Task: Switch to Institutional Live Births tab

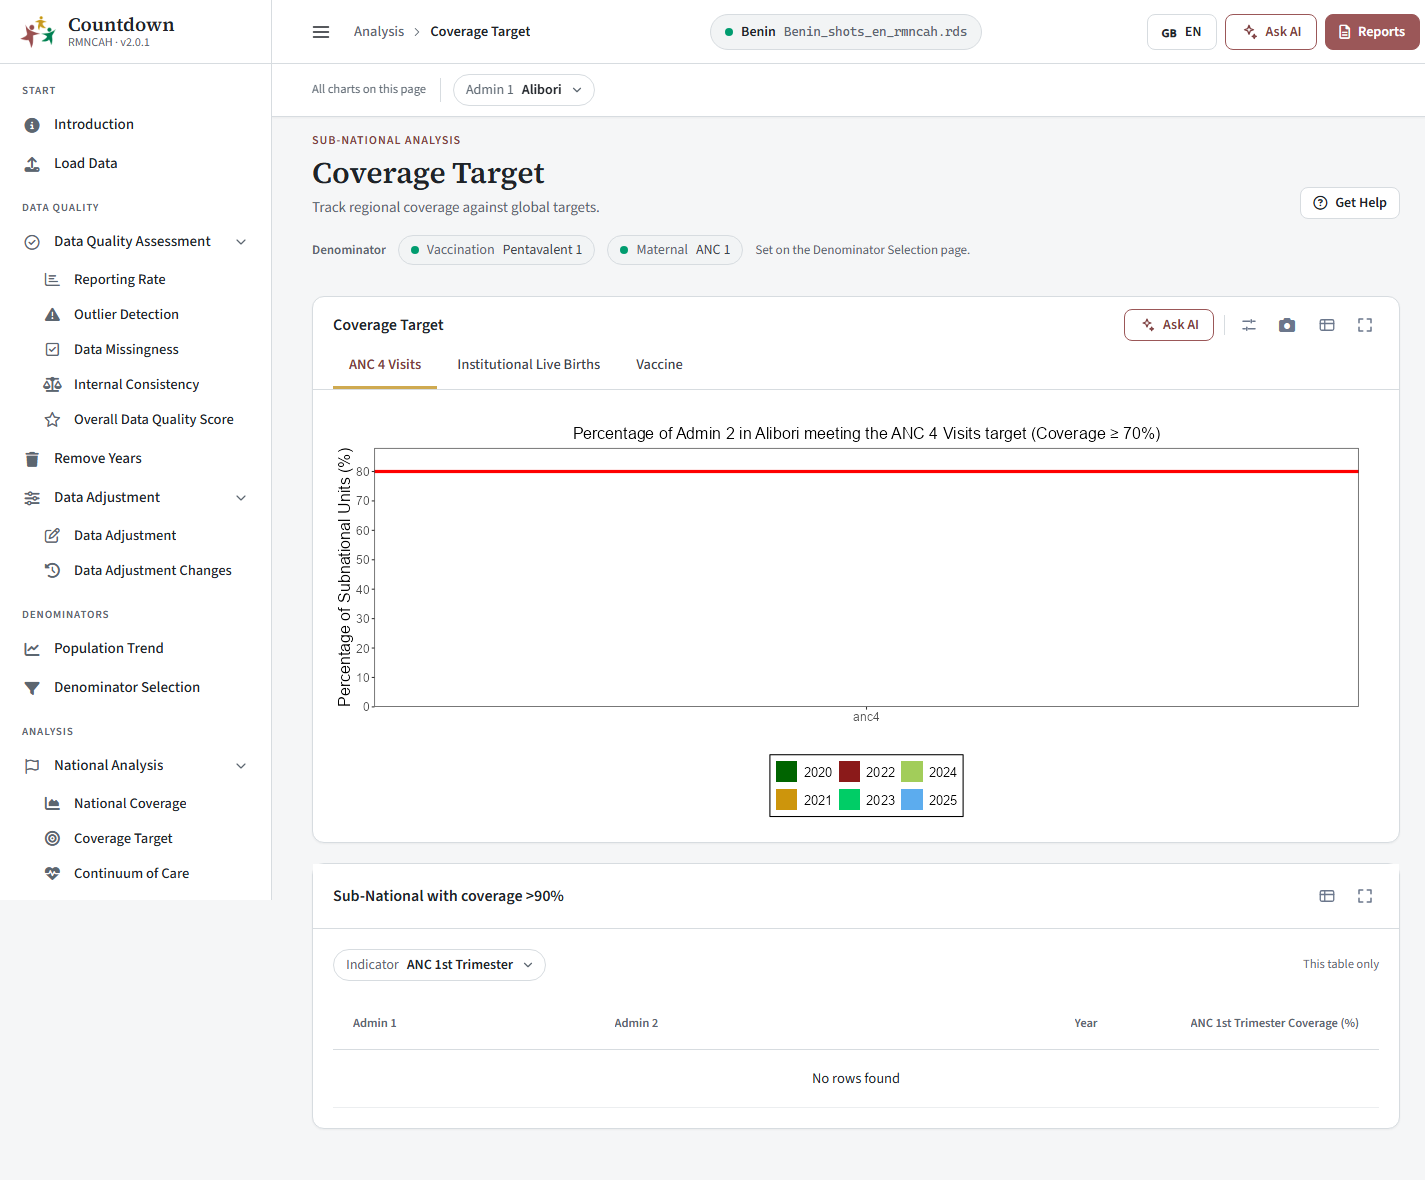Action: 529,365
